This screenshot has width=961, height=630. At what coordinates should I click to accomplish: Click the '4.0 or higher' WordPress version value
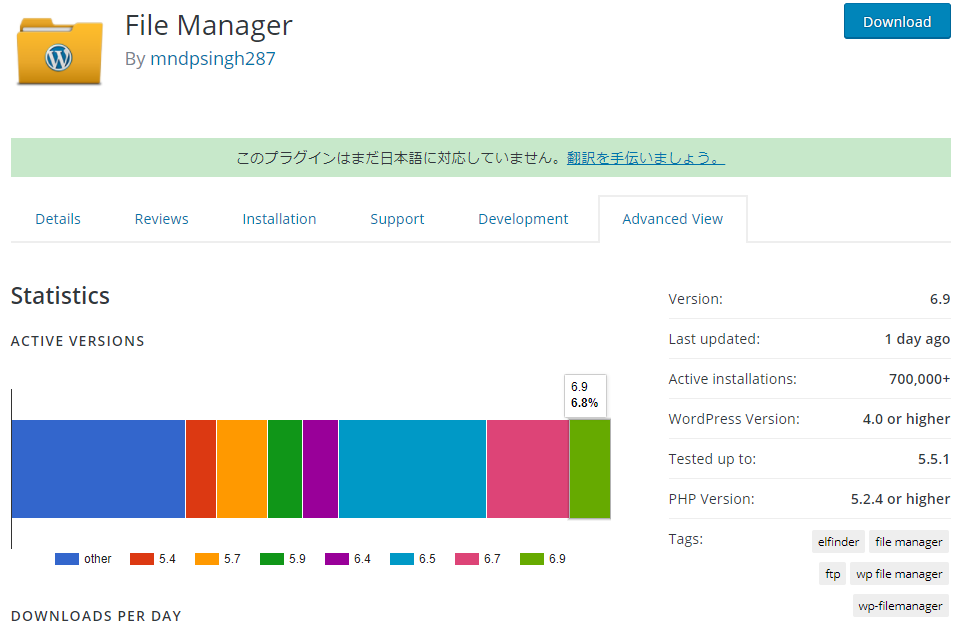pos(906,419)
